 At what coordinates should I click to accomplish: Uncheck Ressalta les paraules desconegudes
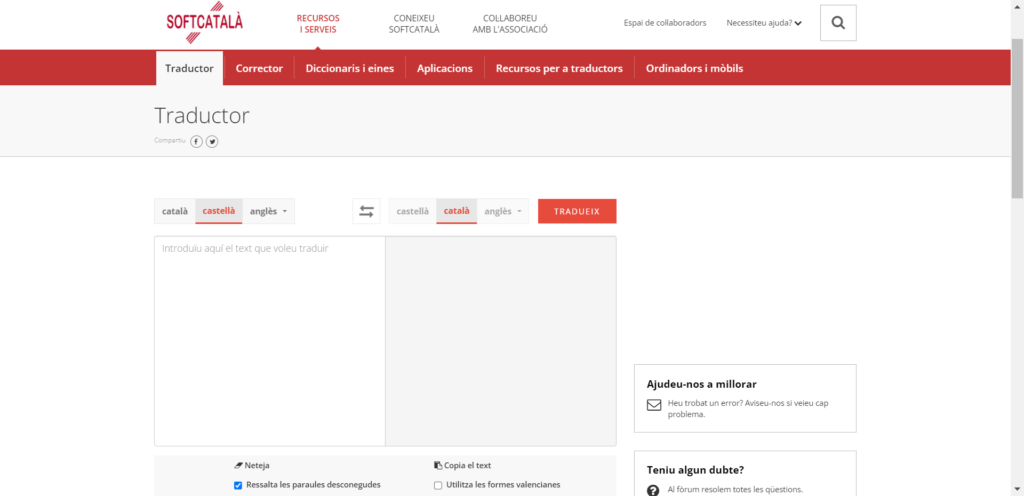238,485
